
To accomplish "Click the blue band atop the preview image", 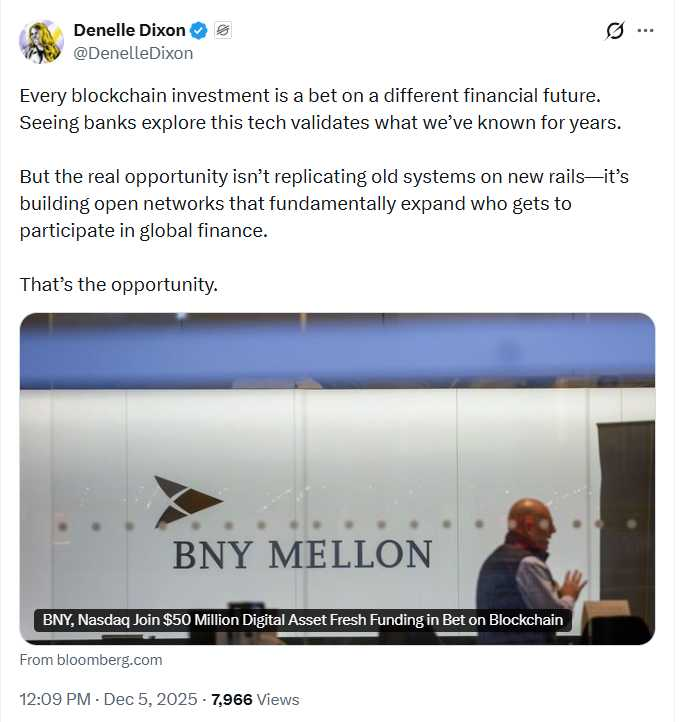I will pos(337,352).
